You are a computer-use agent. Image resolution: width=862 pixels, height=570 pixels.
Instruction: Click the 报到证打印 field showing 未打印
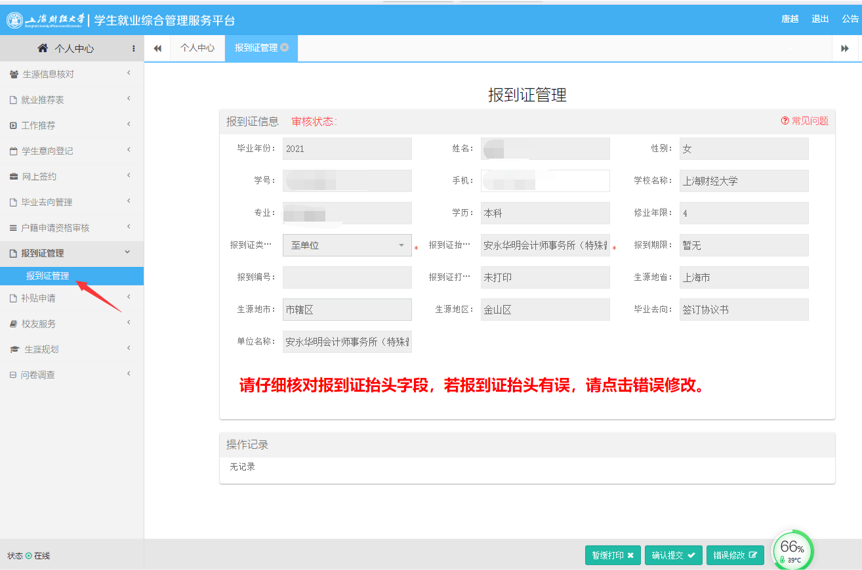(x=545, y=278)
